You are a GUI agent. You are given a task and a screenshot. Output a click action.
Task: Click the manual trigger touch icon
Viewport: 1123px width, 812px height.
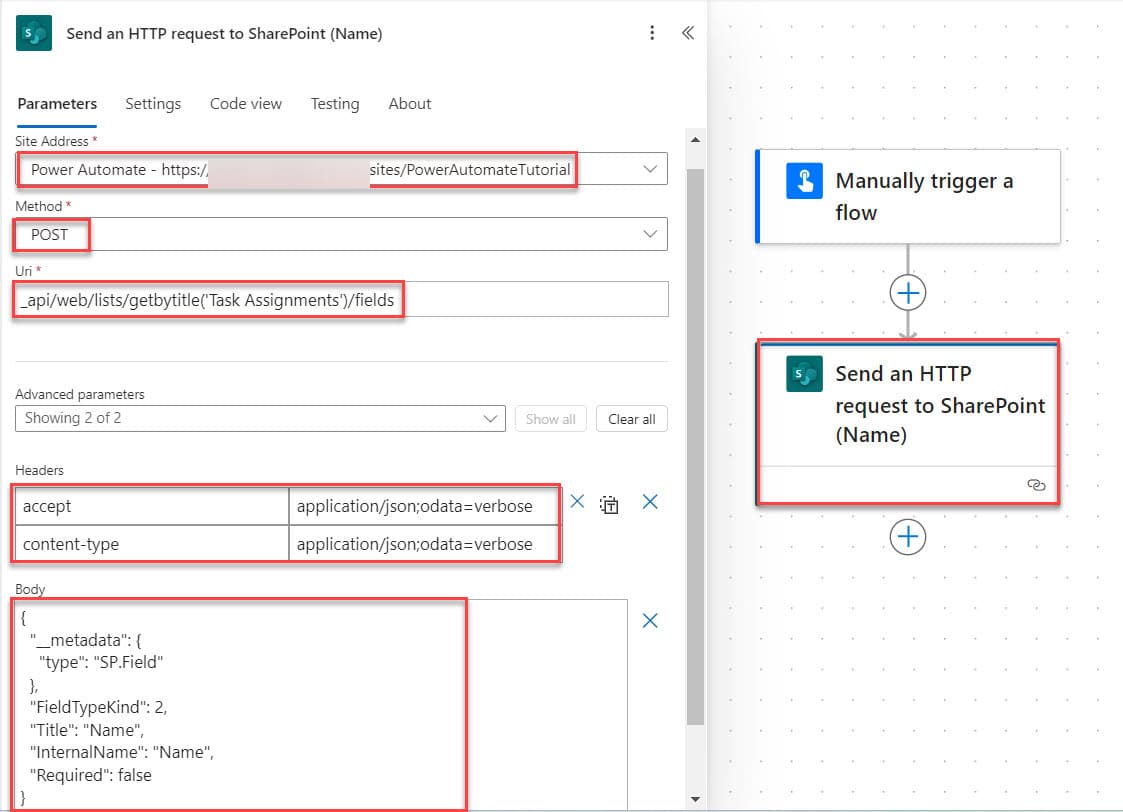(x=804, y=180)
